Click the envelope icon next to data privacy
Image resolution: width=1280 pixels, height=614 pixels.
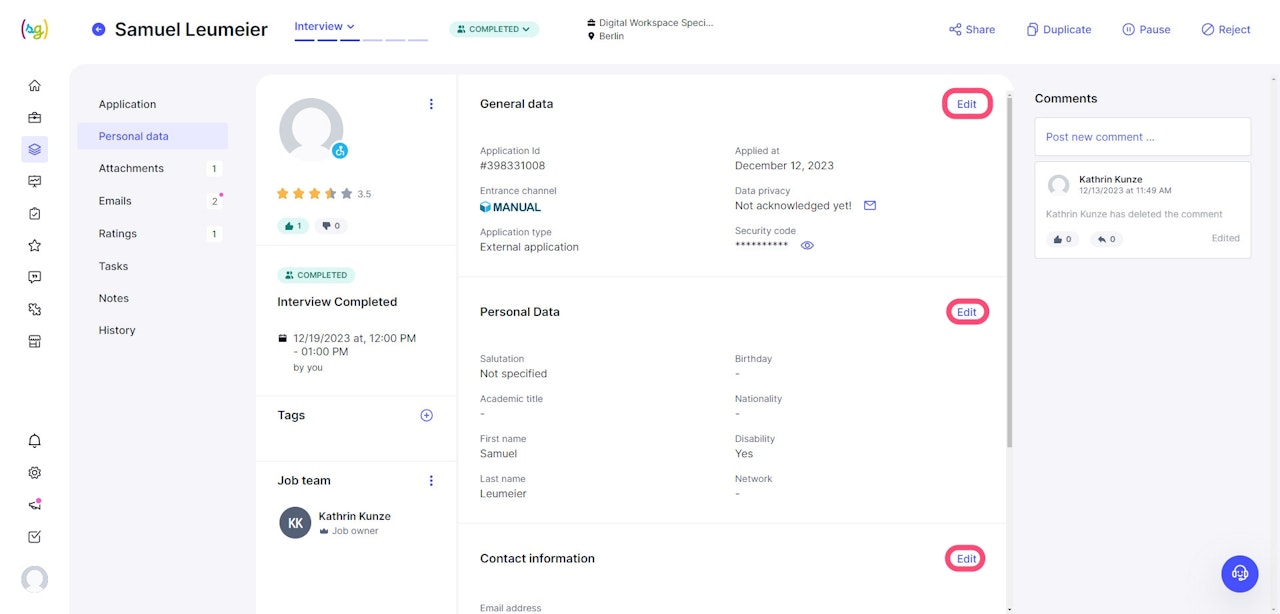point(870,206)
